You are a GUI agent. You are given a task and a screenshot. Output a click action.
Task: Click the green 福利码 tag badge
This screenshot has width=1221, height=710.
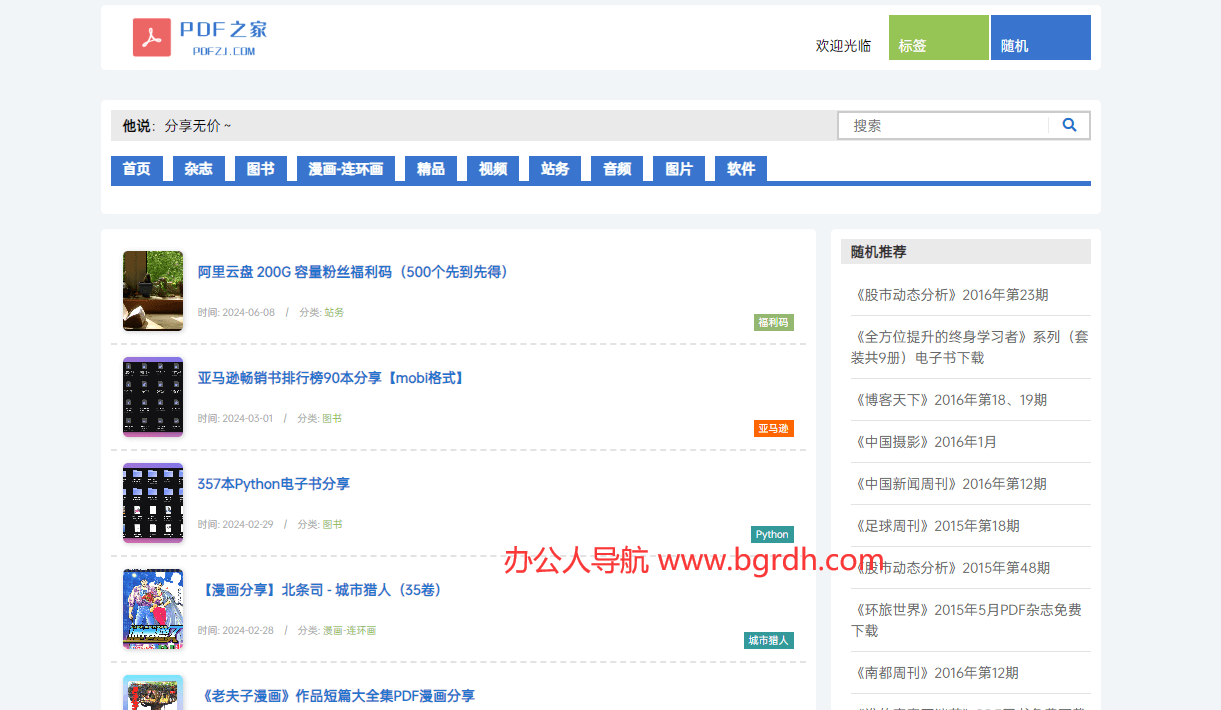pyautogui.click(x=773, y=322)
